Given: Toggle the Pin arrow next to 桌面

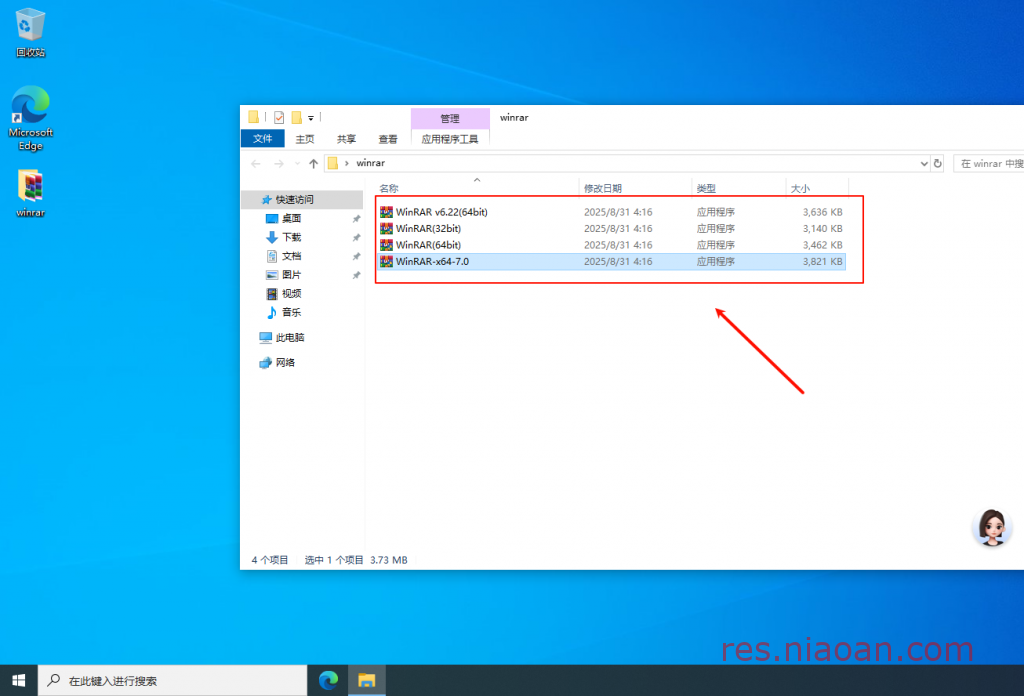Looking at the screenshot, I should tap(355, 219).
